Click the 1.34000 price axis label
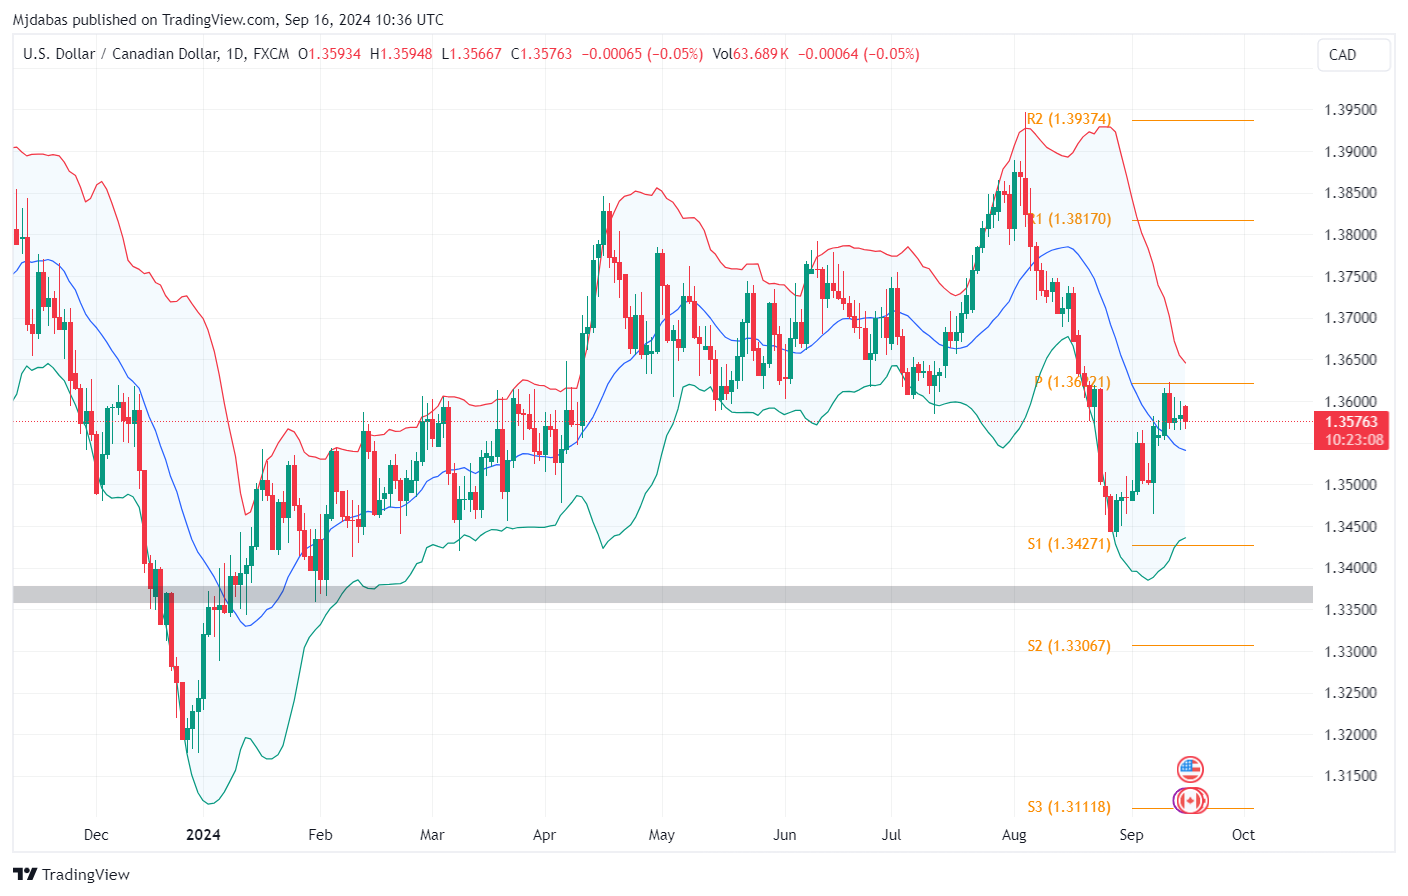 pyautogui.click(x=1350, y=568)
